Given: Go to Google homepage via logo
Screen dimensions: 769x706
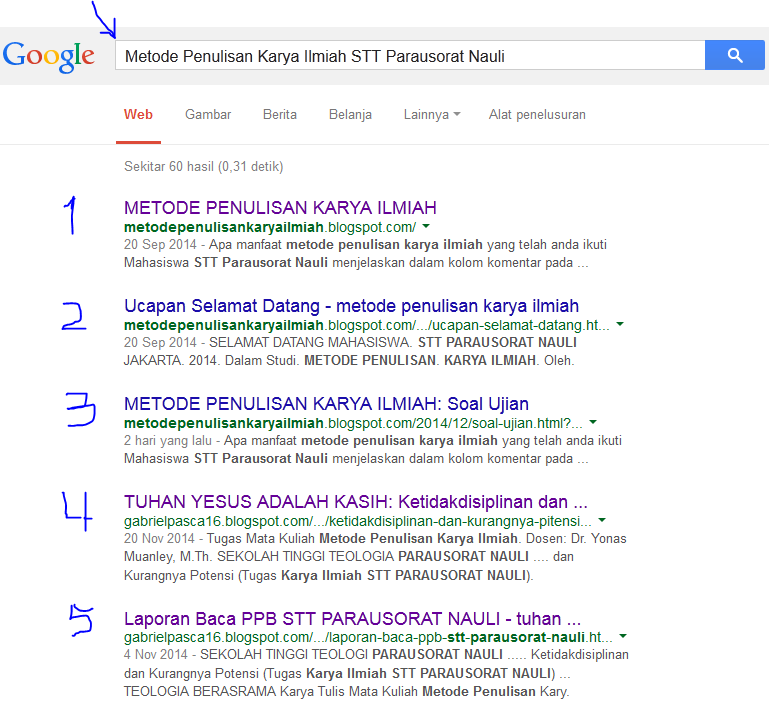Looking at the screenshot, I should click(49, 56).
